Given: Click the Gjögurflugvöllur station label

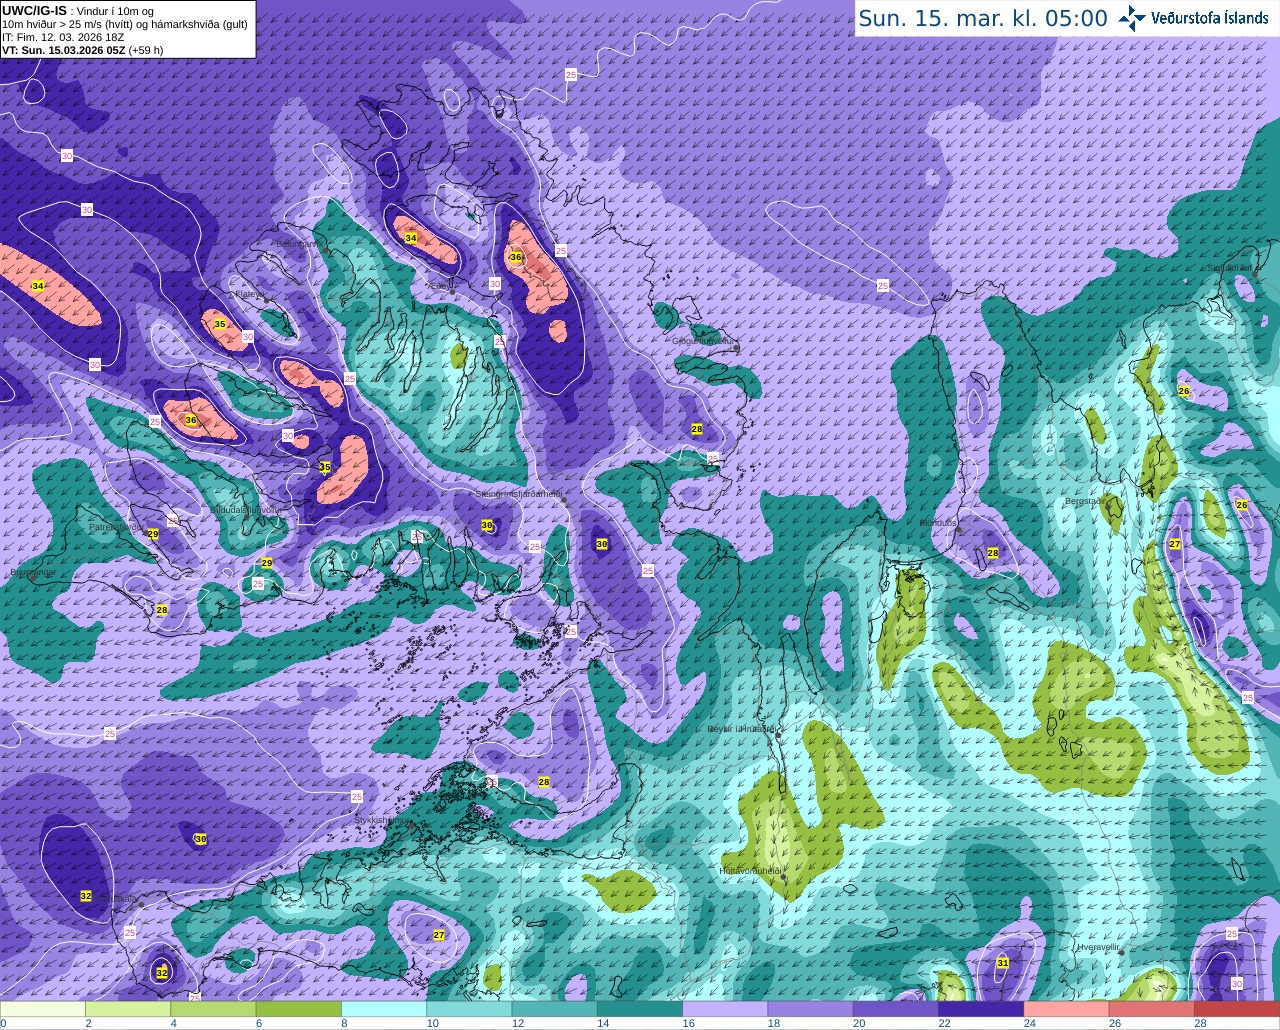Looking at the screenshot, I should (x=705, y=341).
